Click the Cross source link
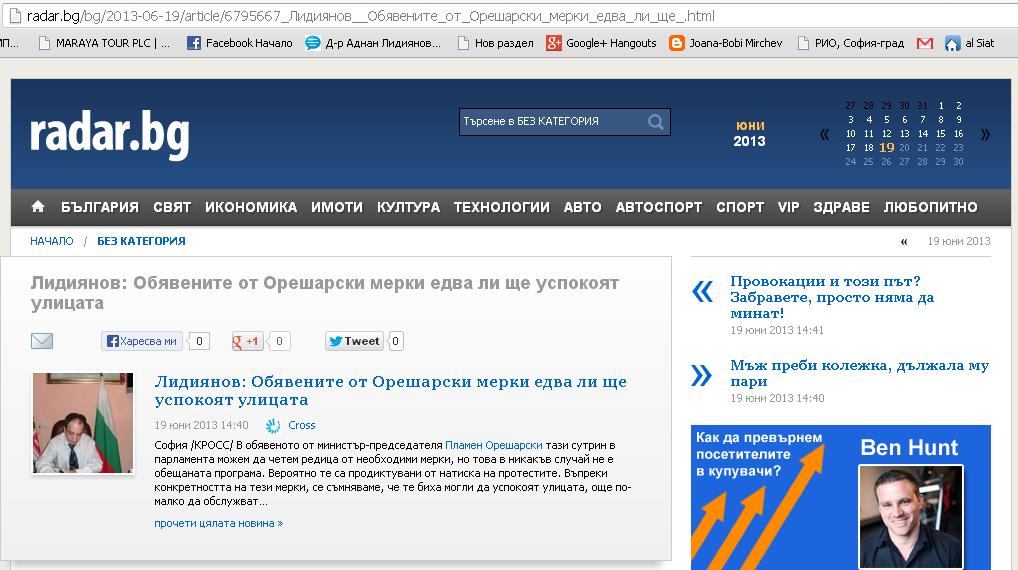The height and width of the screenshot is (570, 1018). (301, 425)
